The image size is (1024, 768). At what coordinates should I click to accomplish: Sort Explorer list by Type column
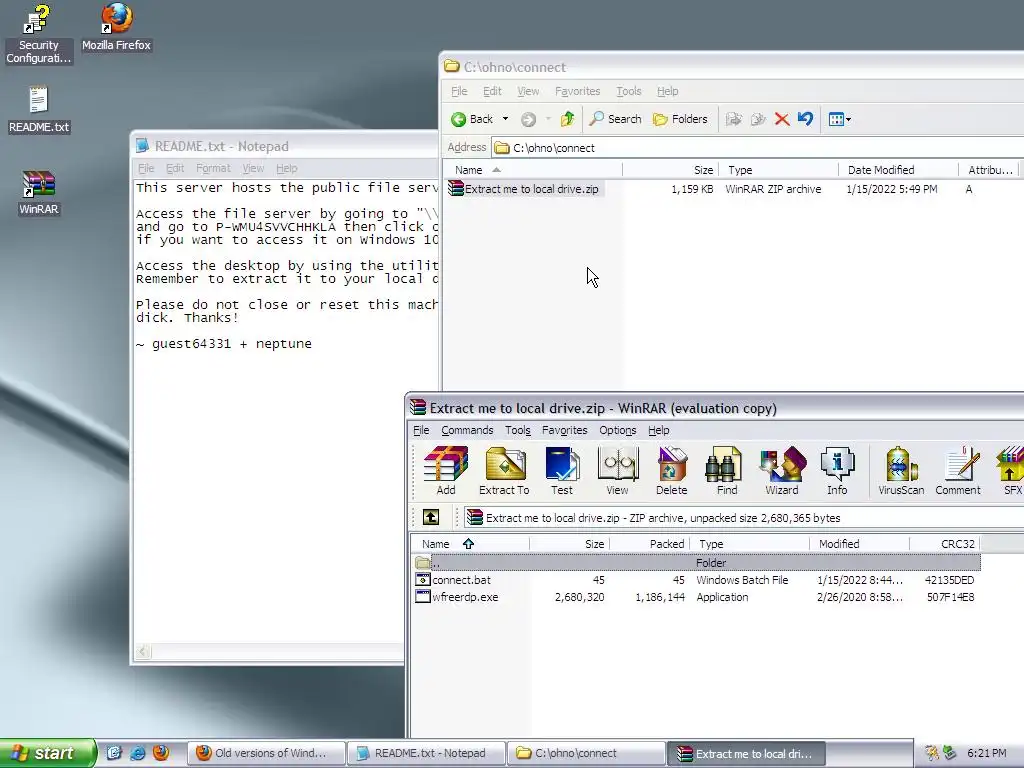point(778,170)
